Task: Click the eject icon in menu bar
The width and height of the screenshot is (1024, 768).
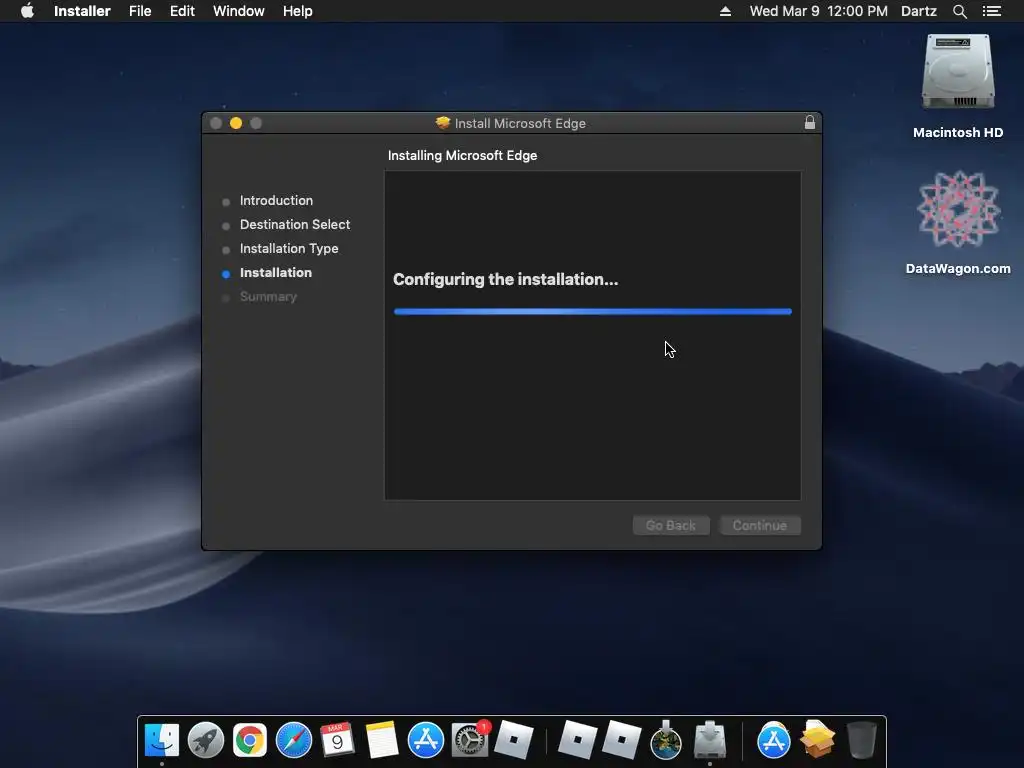Action: (725, 11)
